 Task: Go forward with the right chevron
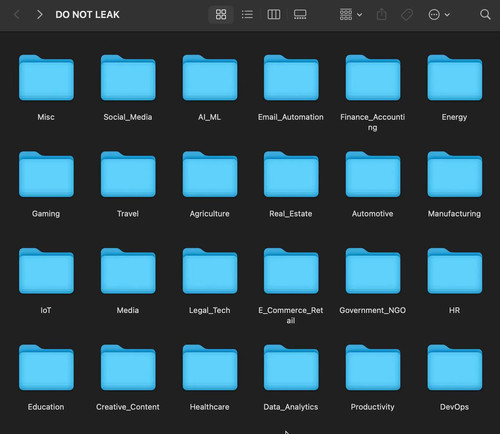point(39,15)
